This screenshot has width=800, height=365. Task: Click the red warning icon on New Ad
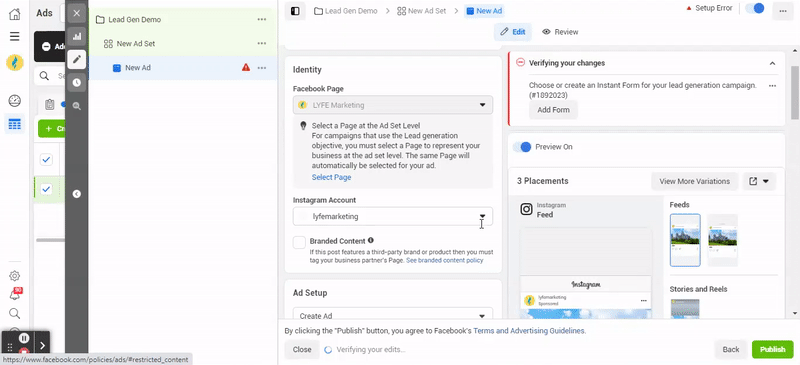click(x=246, y=67)
